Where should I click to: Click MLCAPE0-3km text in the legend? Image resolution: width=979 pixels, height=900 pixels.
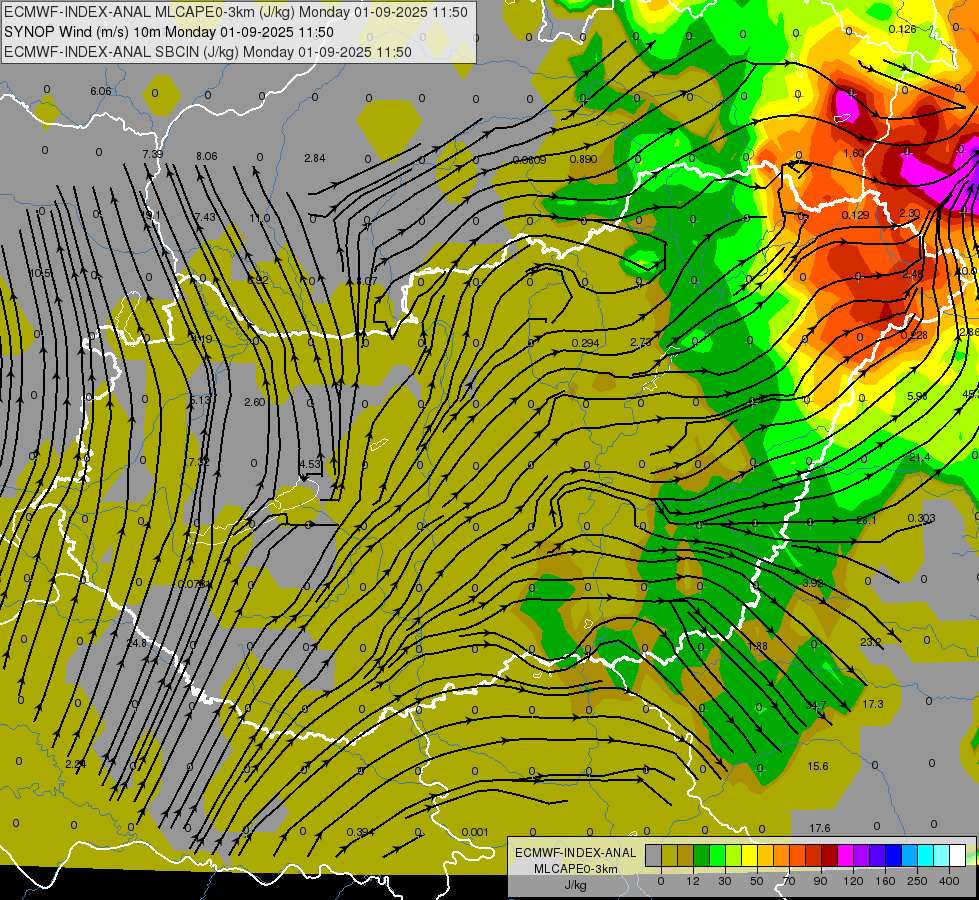click(576, 869)
